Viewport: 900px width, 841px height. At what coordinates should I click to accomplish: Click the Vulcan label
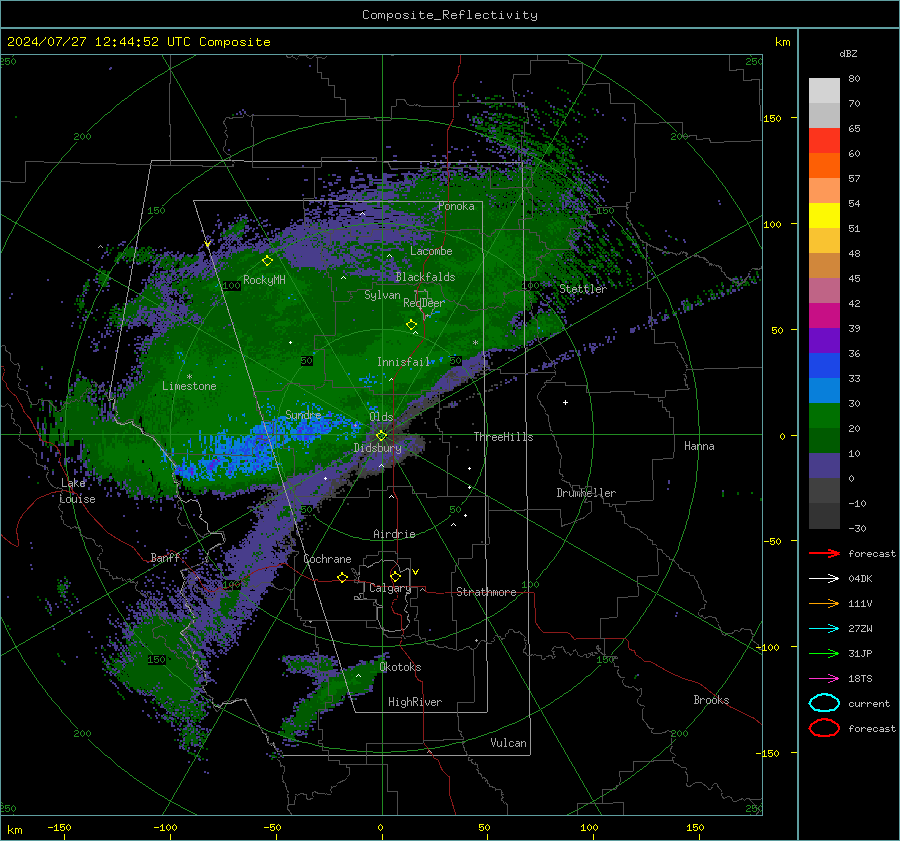click(509, 743)
